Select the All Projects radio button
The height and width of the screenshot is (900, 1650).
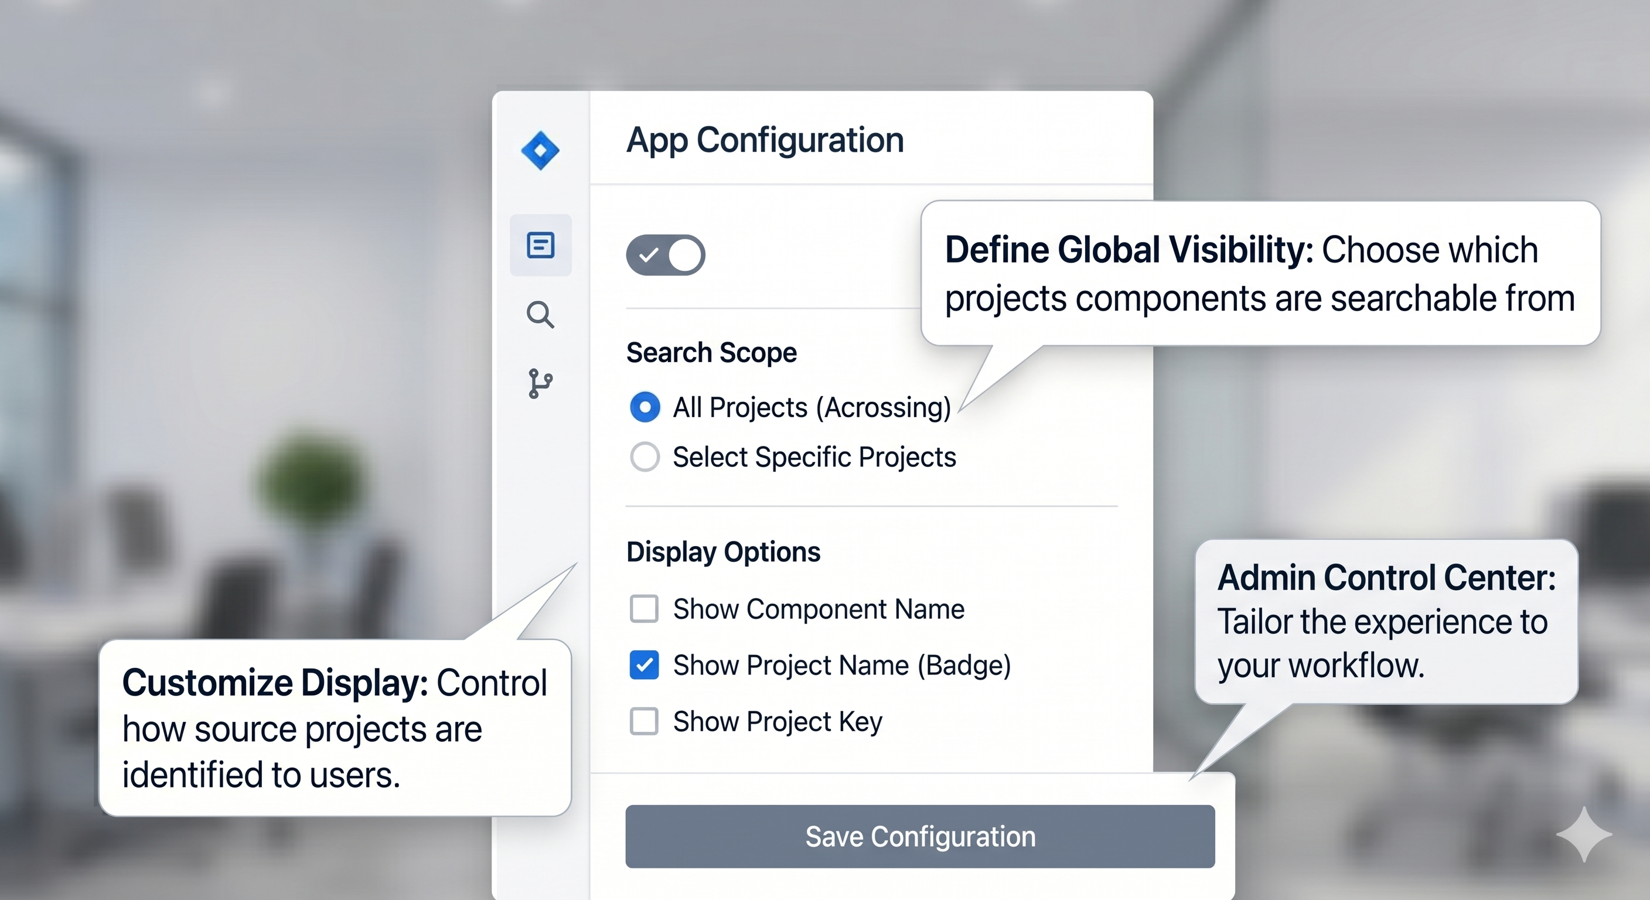coord(645,407)
